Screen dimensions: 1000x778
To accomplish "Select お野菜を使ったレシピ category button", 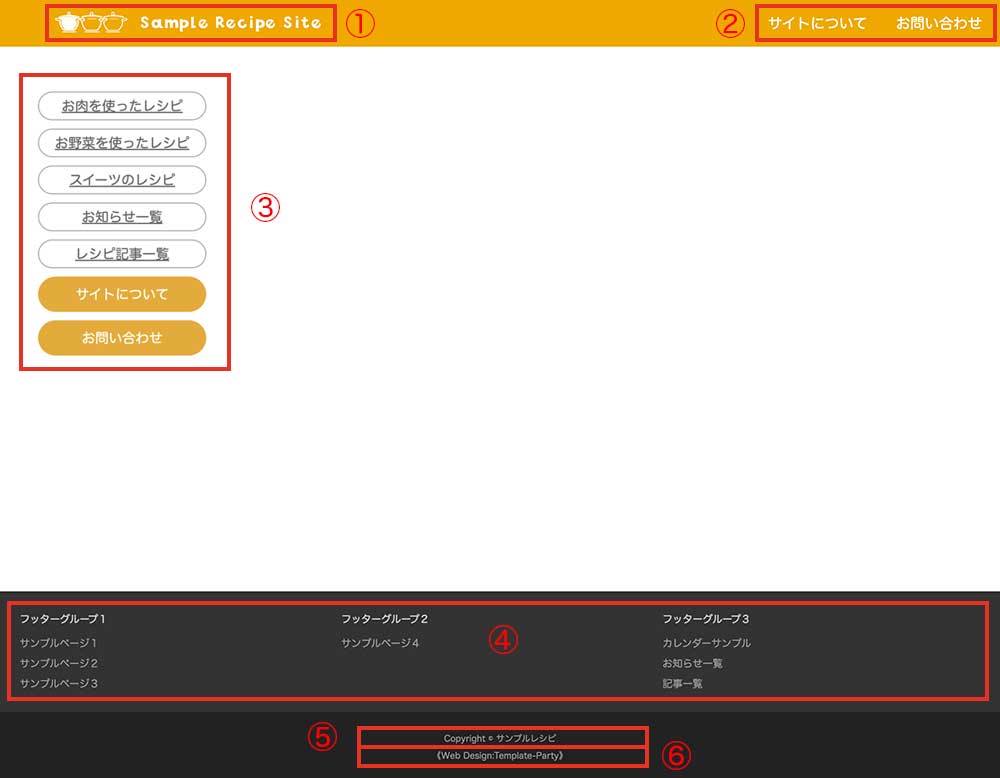I will coord(122,143).
